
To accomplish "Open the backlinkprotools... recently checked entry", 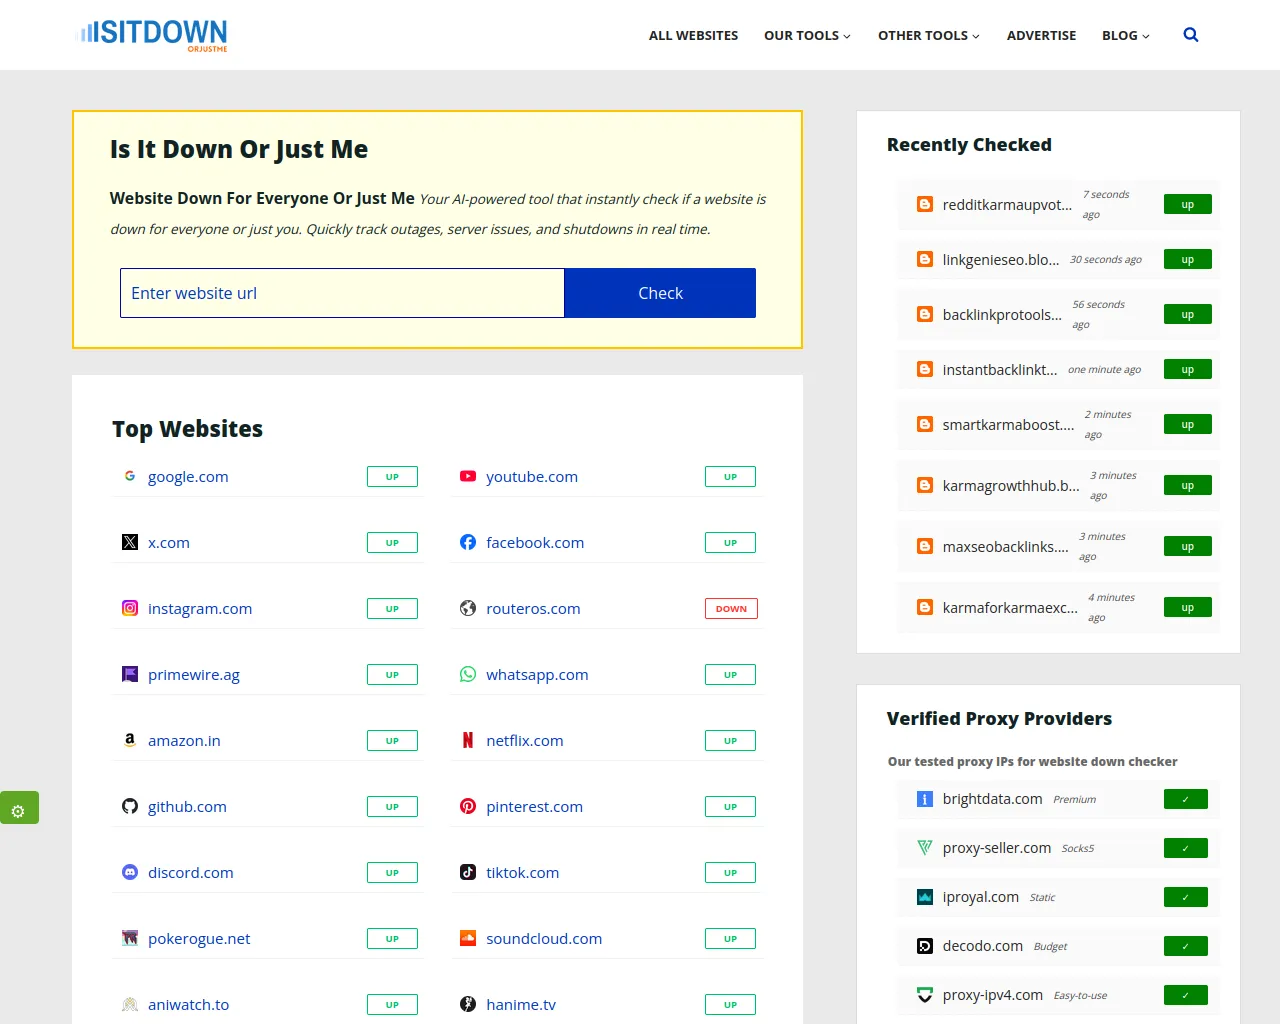I will tap(1002, 315).
